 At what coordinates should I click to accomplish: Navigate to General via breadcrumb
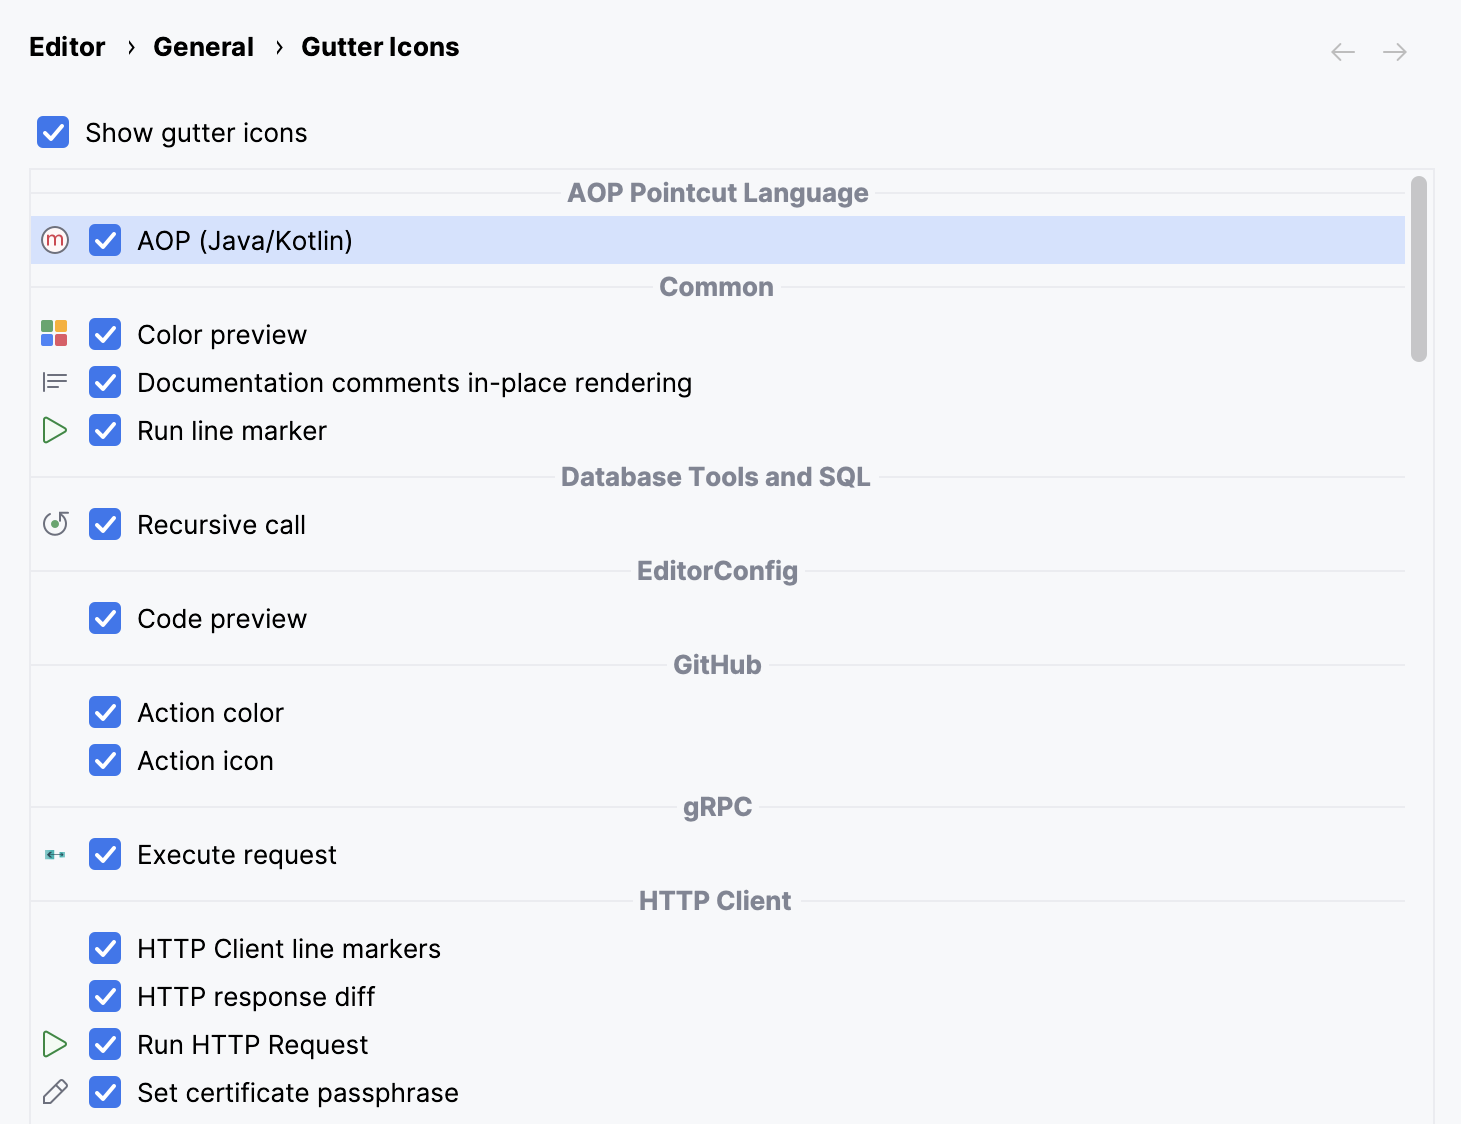[203, 46]
